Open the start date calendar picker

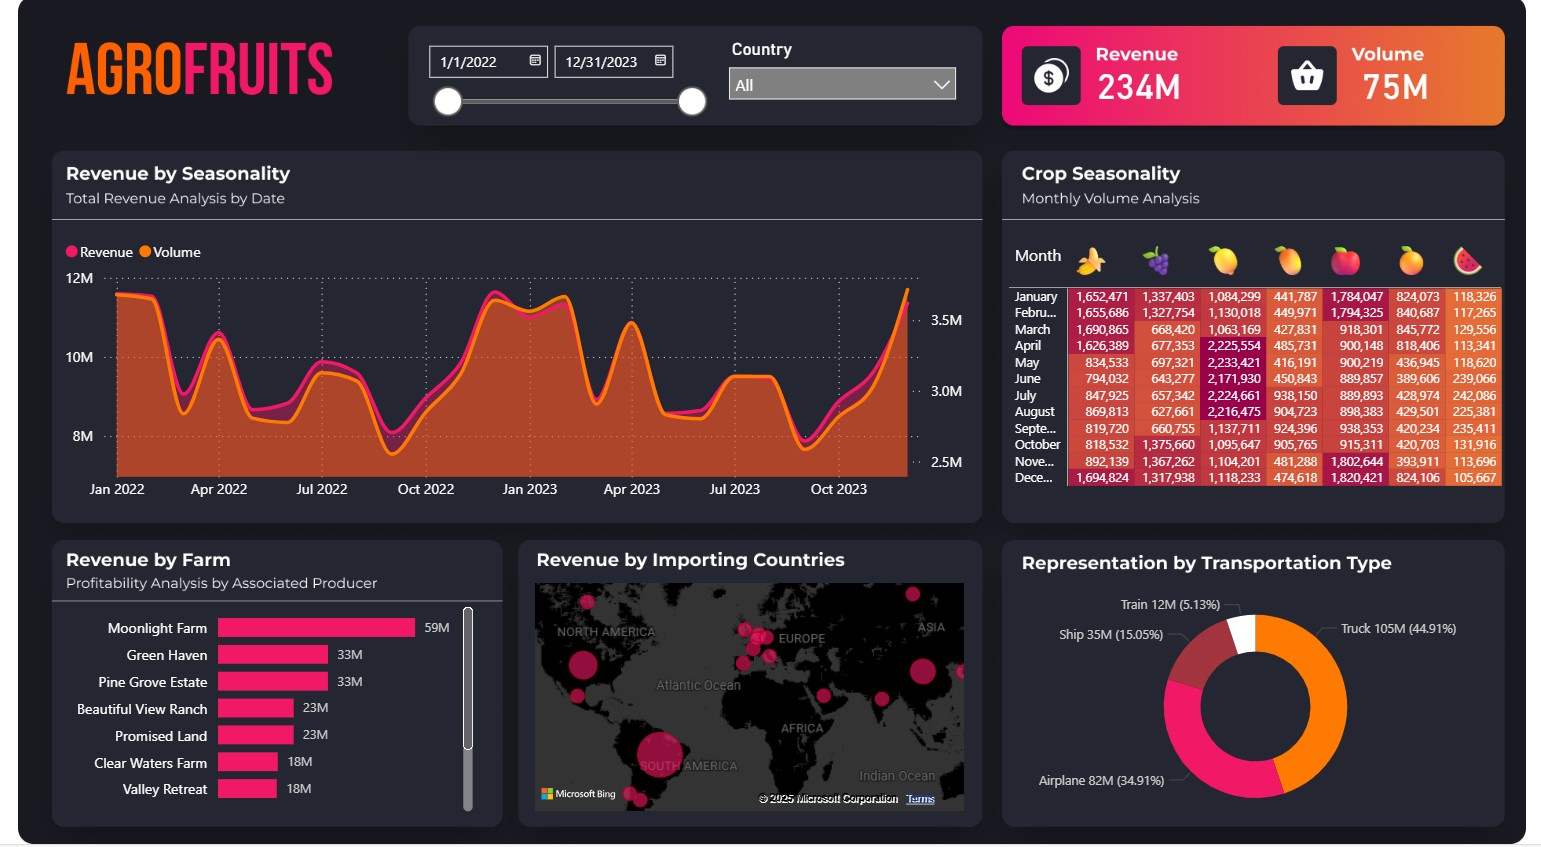coord(535,61)
